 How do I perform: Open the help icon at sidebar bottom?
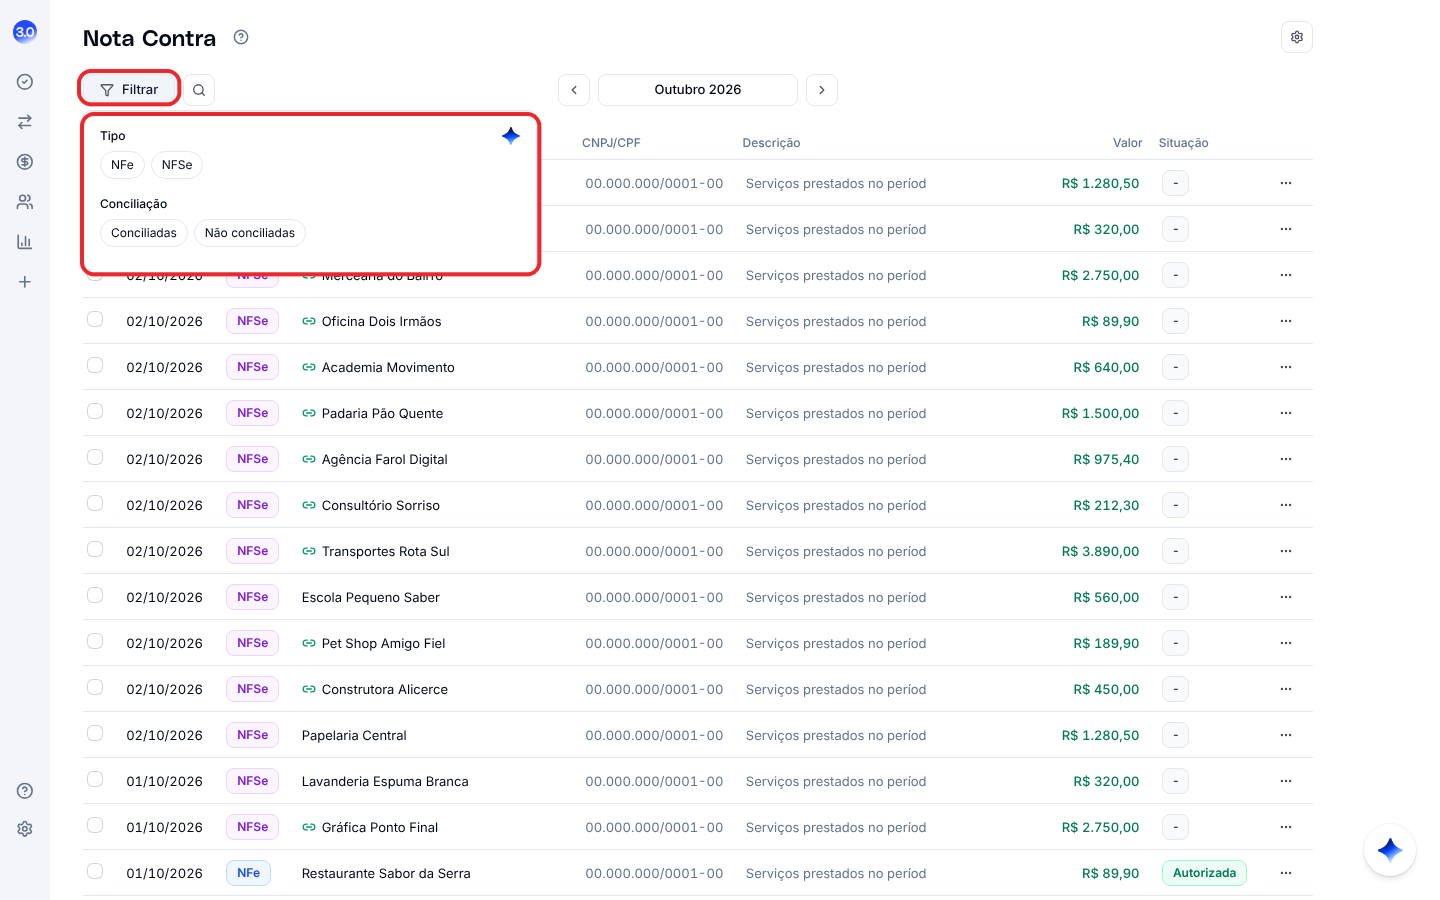(x=25, y=791)
